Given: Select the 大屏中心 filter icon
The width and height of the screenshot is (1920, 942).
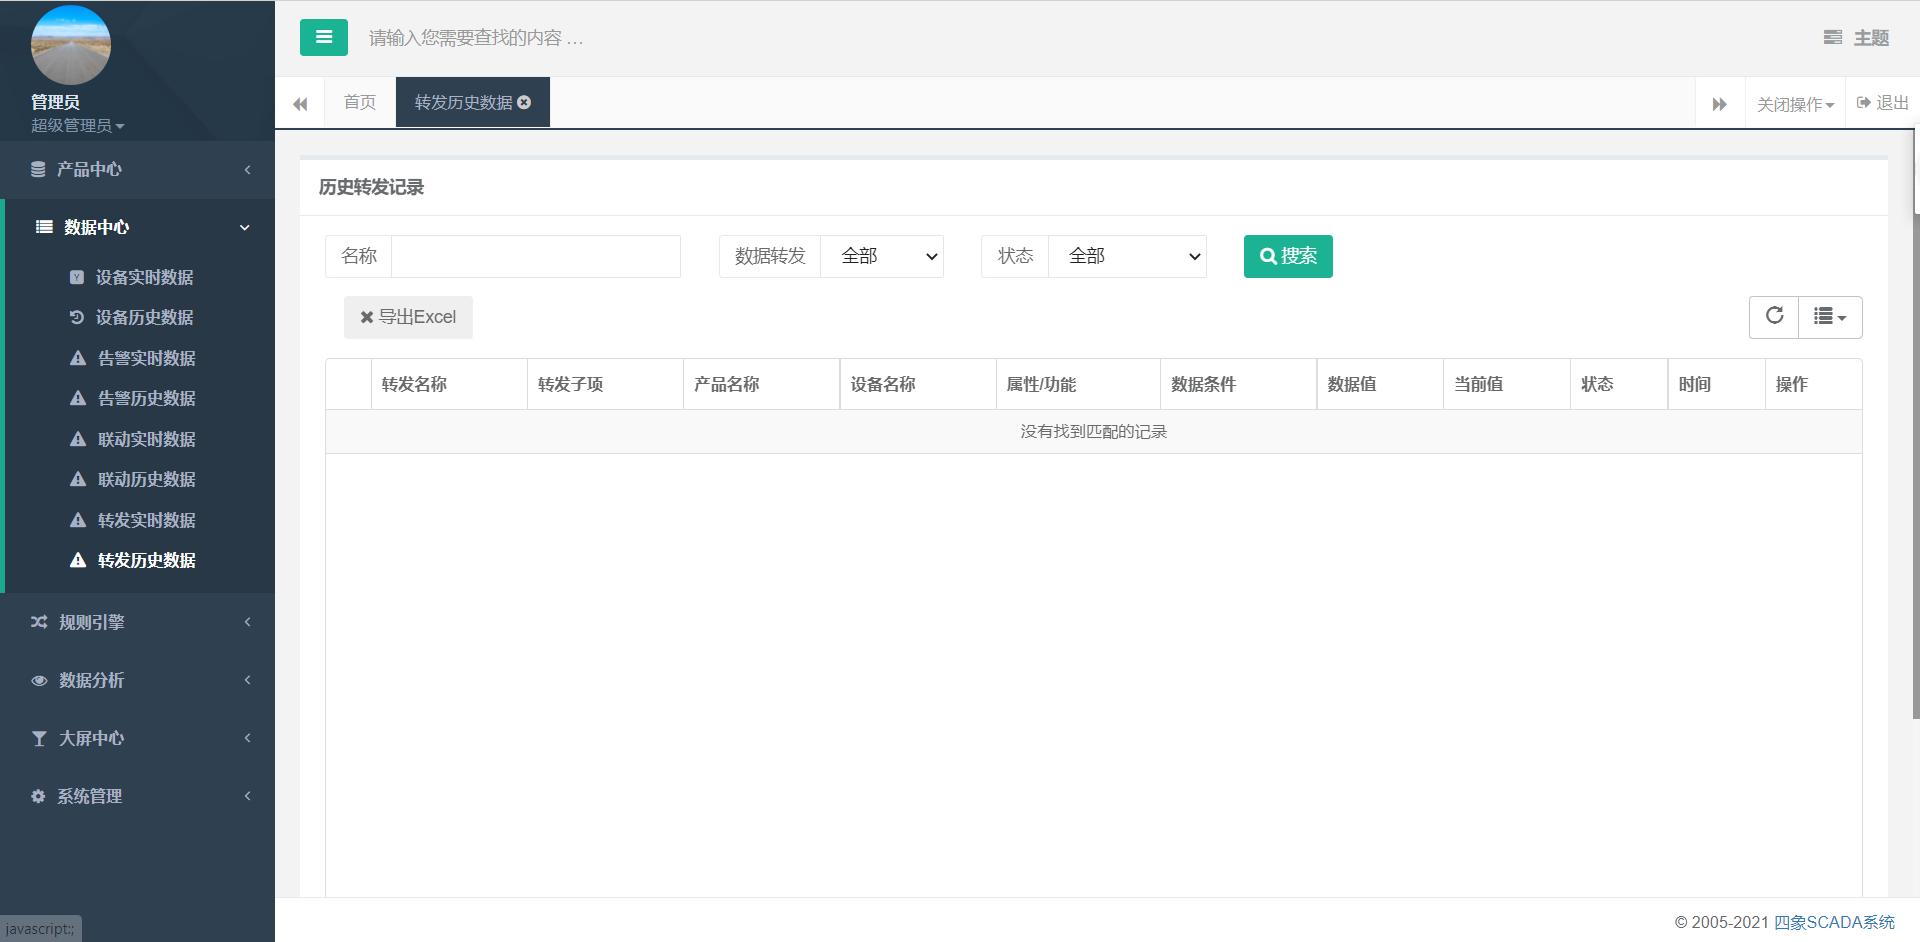Looking at the screenshot, I should (39, 738).
